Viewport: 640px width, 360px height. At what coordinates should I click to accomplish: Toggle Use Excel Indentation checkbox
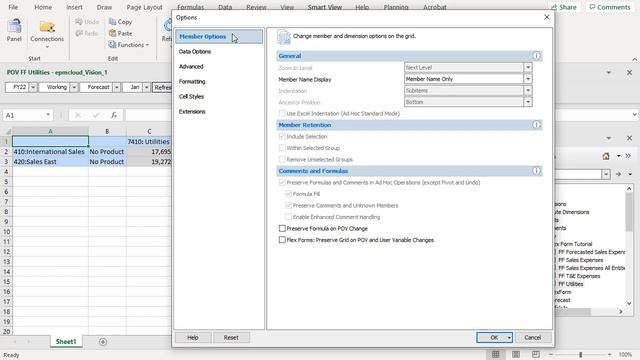pos(282,113)
